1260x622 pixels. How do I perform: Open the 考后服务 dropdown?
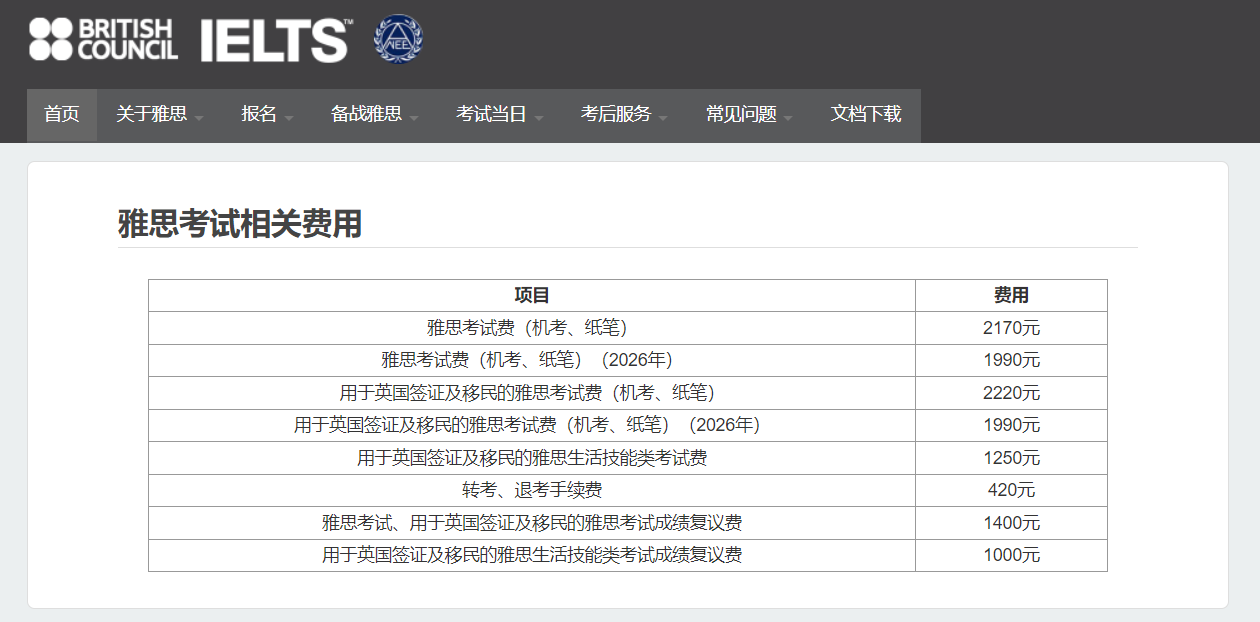(624, 115)
